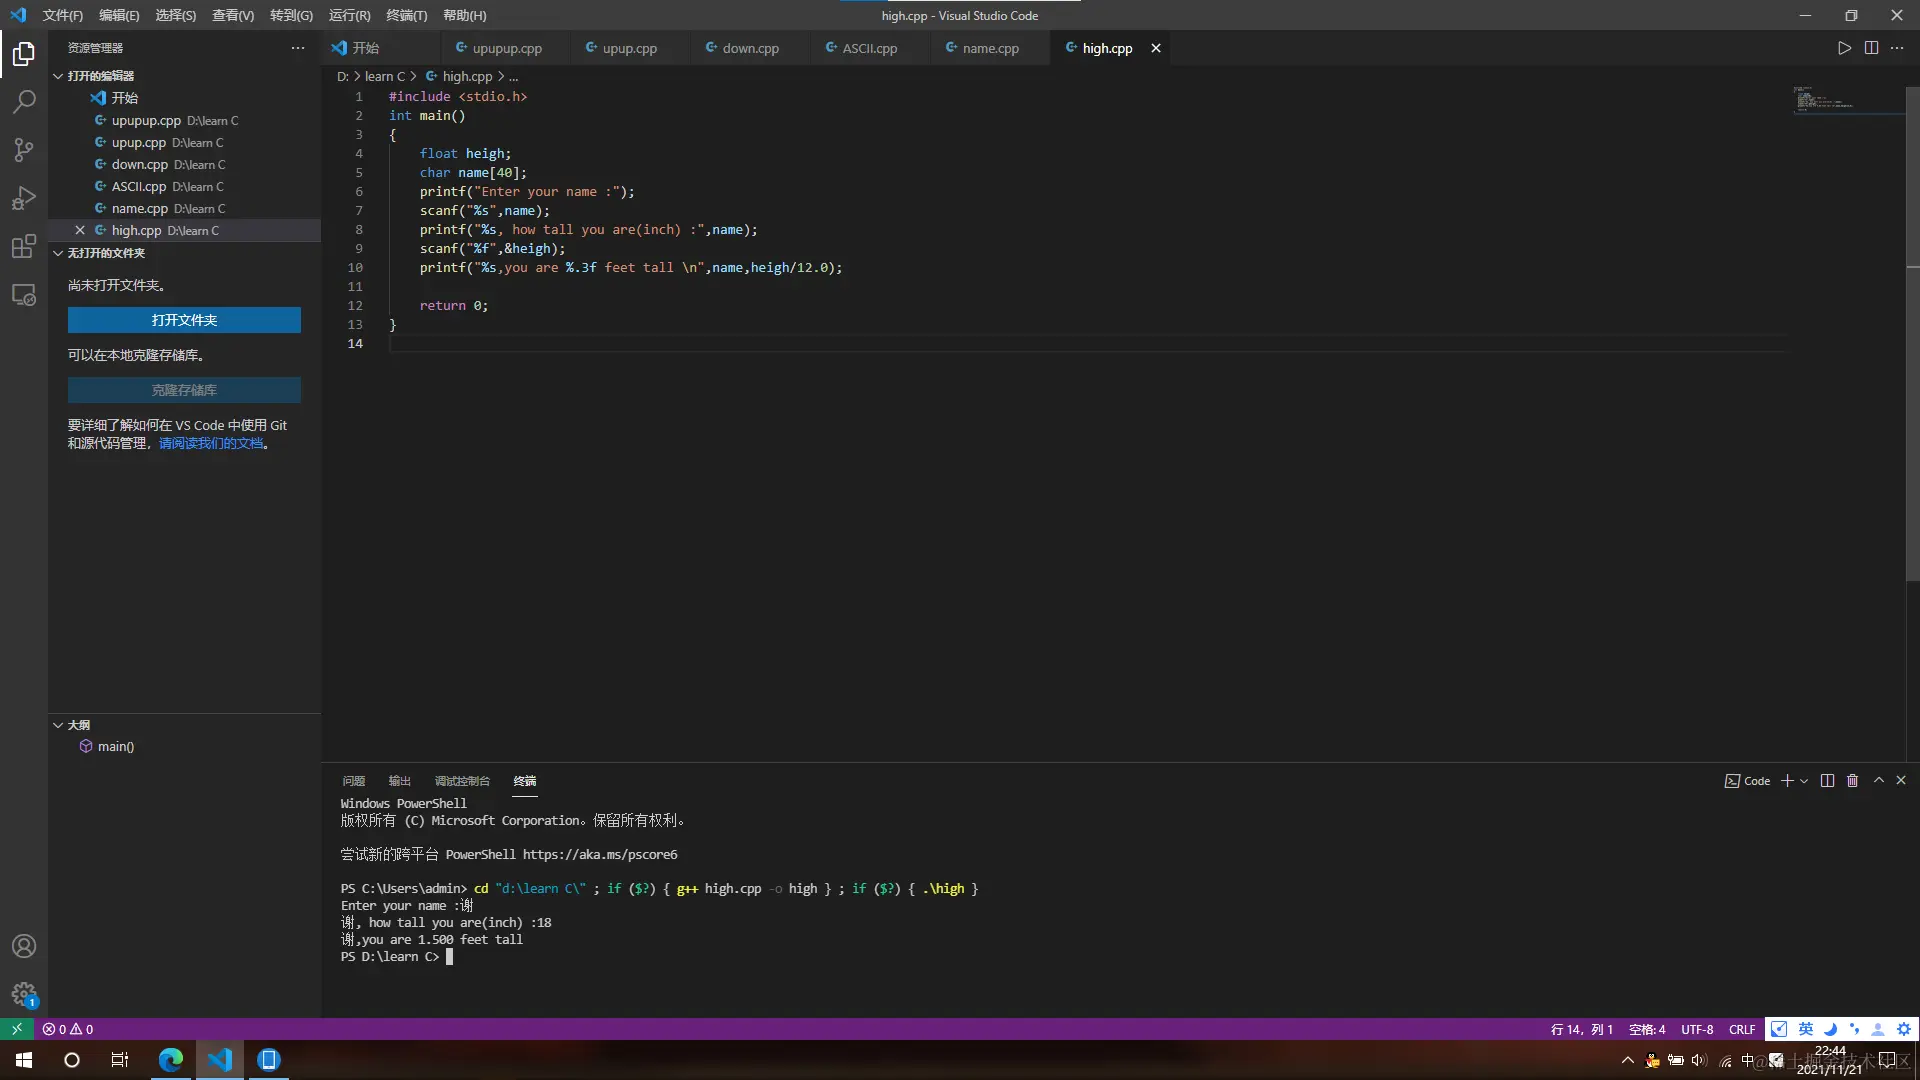Viewport: 1920px width, 1080px height.
Task: Click the Open Folder blue button
Action: coord(184,320)
